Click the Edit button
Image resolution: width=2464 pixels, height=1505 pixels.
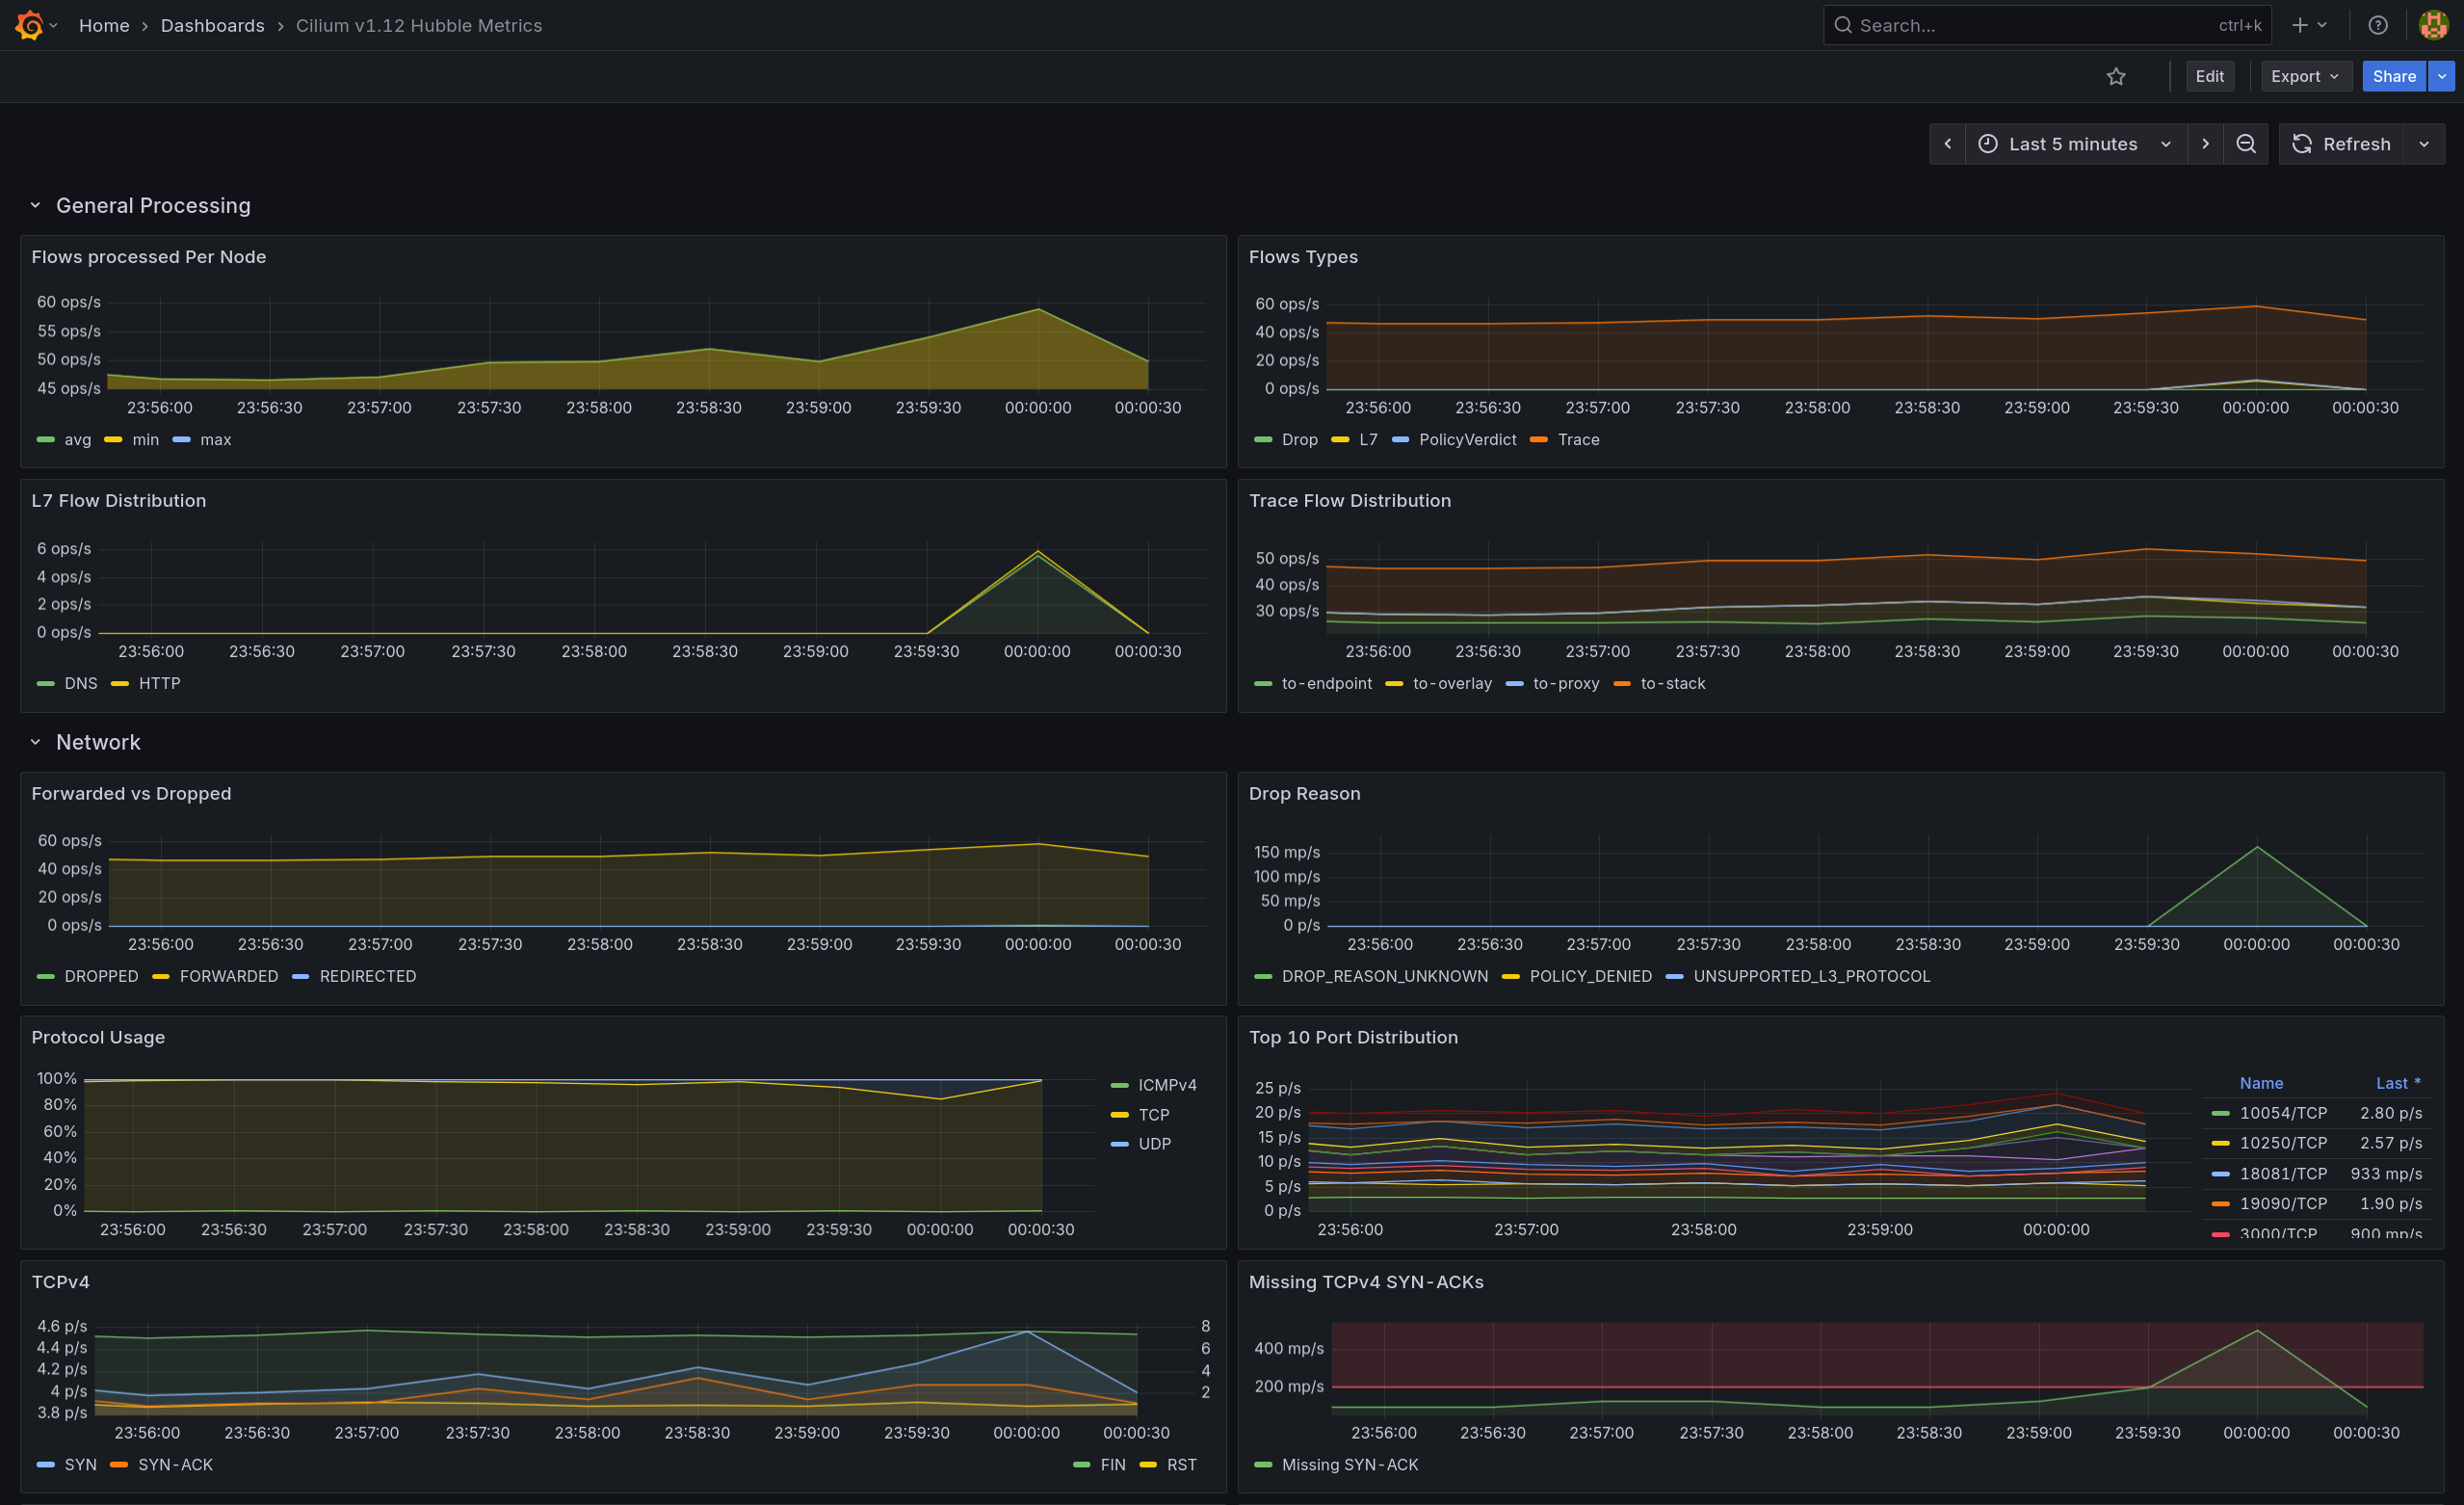[x=2208, y=77]
